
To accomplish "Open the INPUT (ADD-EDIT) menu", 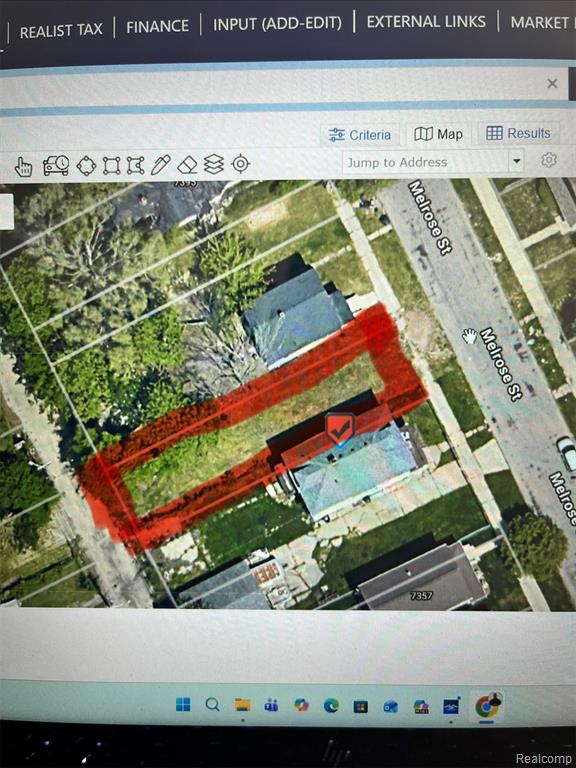I will (277, 24).
